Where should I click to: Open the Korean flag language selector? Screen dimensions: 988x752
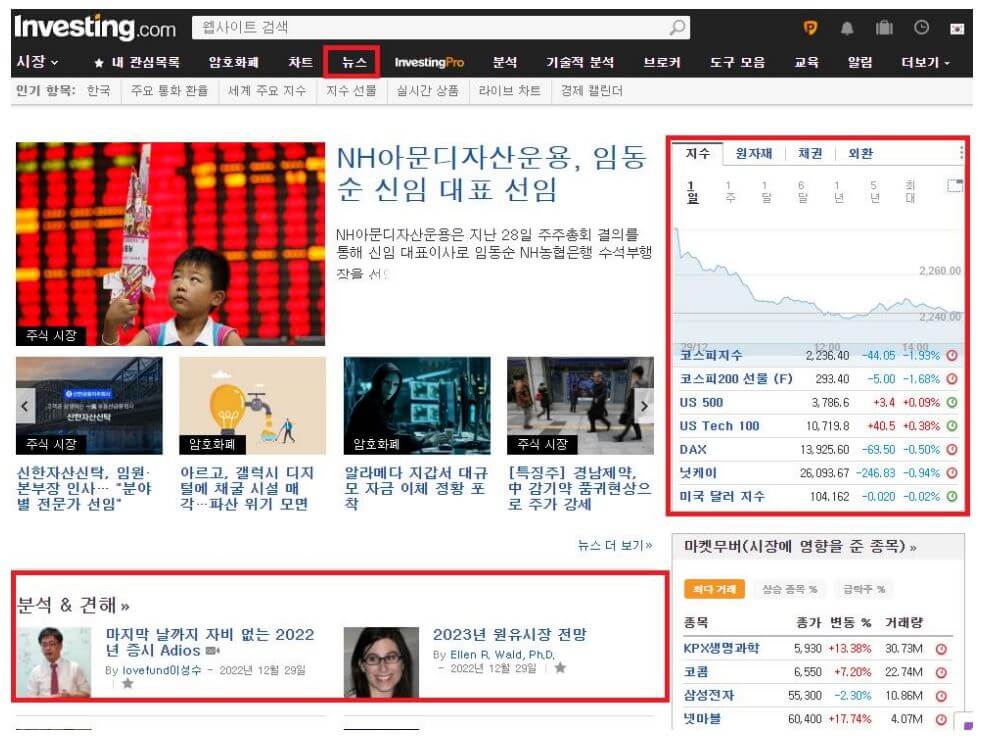coord(957,28)
